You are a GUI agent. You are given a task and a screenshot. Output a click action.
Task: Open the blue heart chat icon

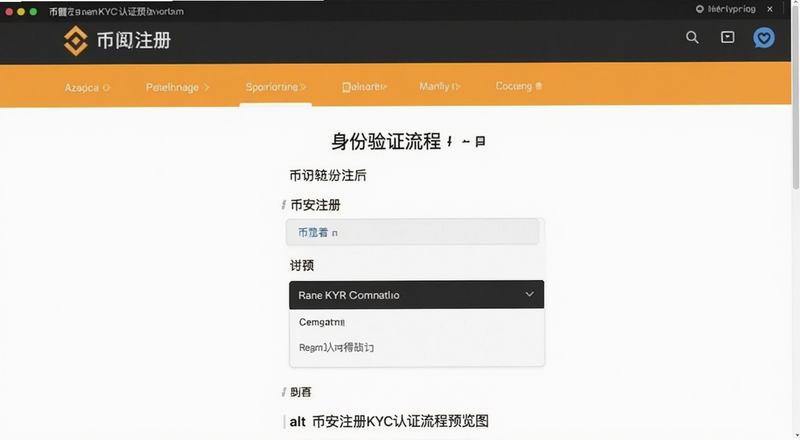[x=764, y=38]
